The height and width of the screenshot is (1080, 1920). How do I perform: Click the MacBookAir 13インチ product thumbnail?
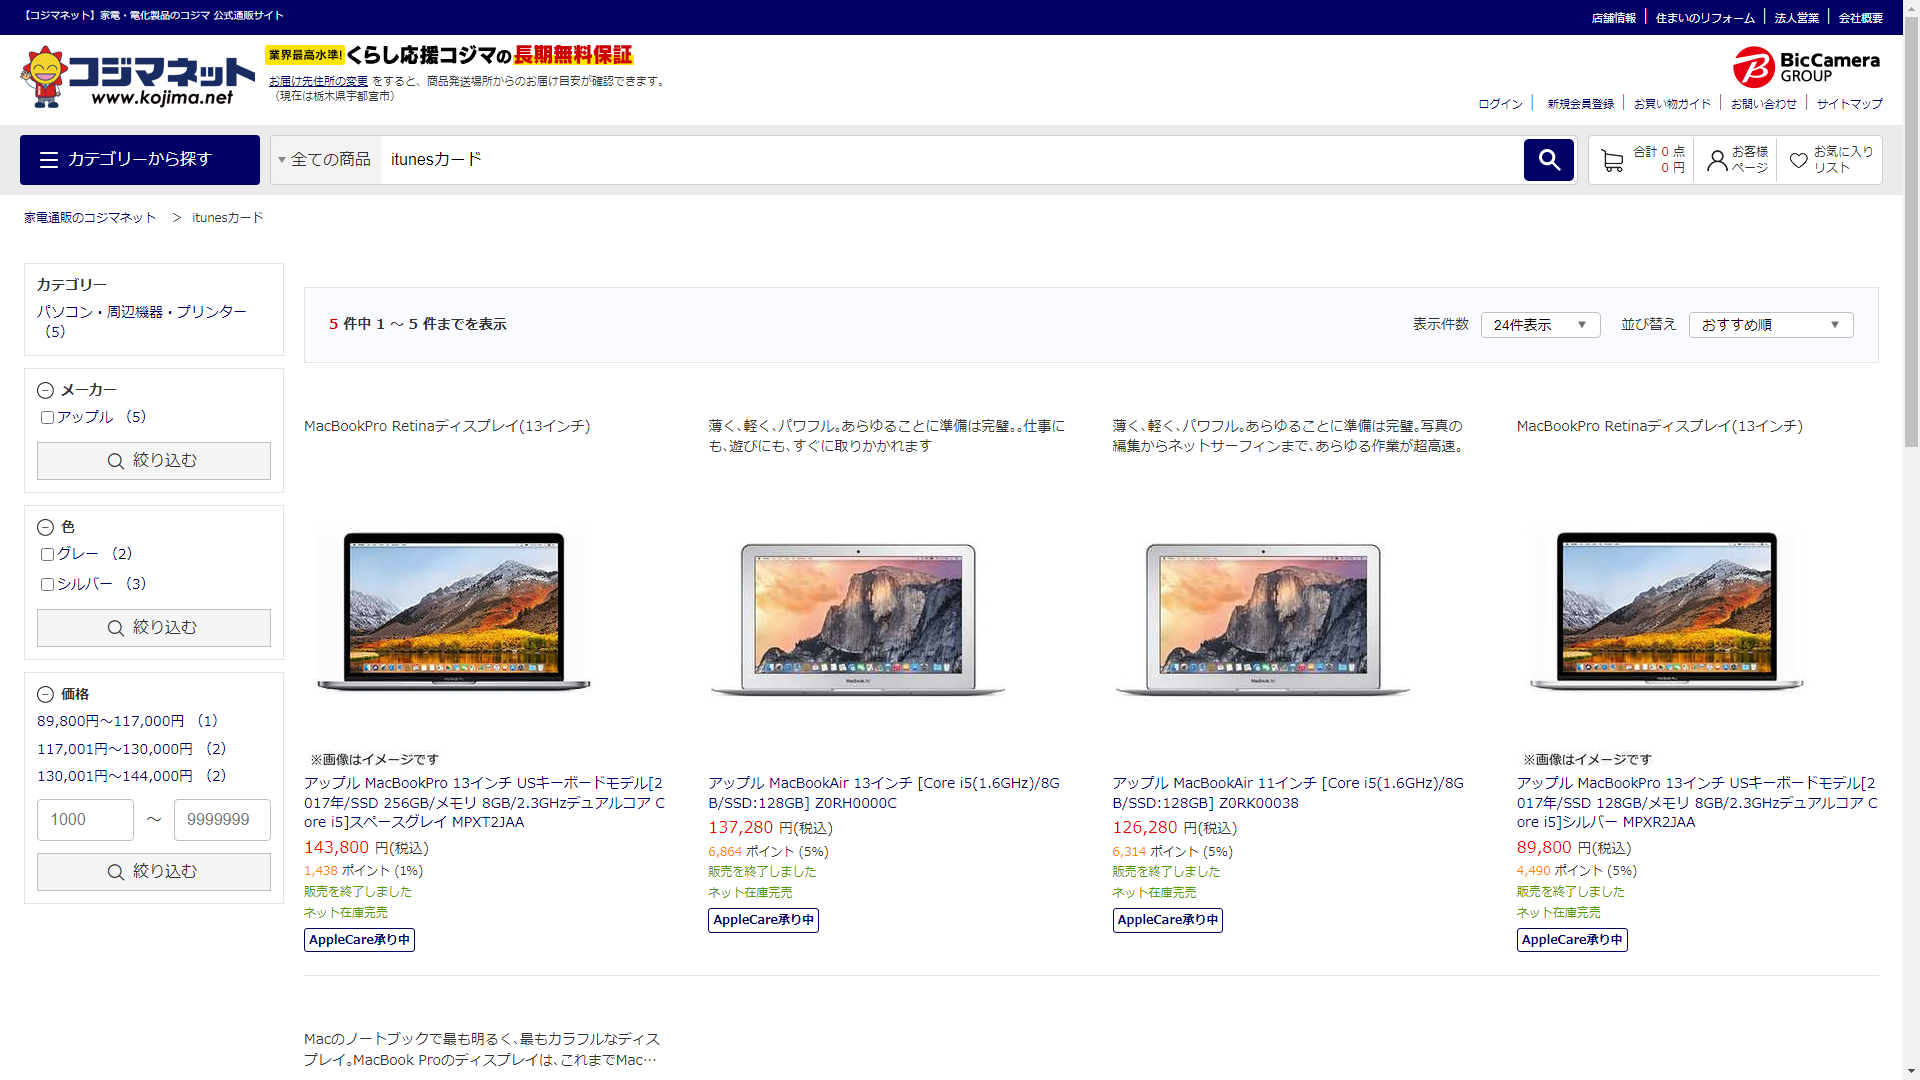[858, 616]
